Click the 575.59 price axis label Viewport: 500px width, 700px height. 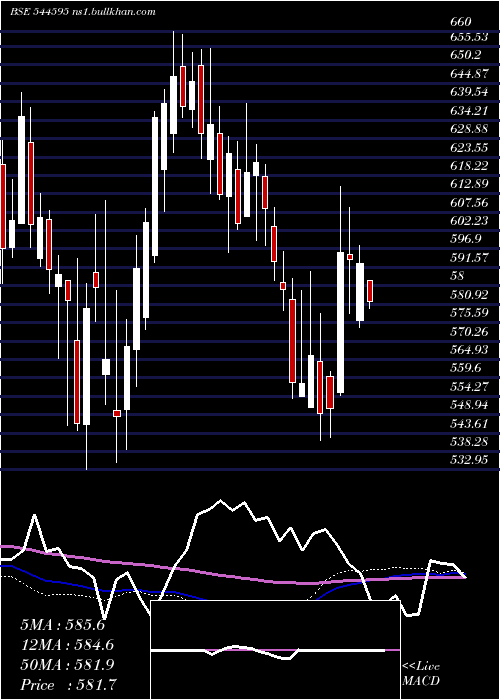point(469,313)
